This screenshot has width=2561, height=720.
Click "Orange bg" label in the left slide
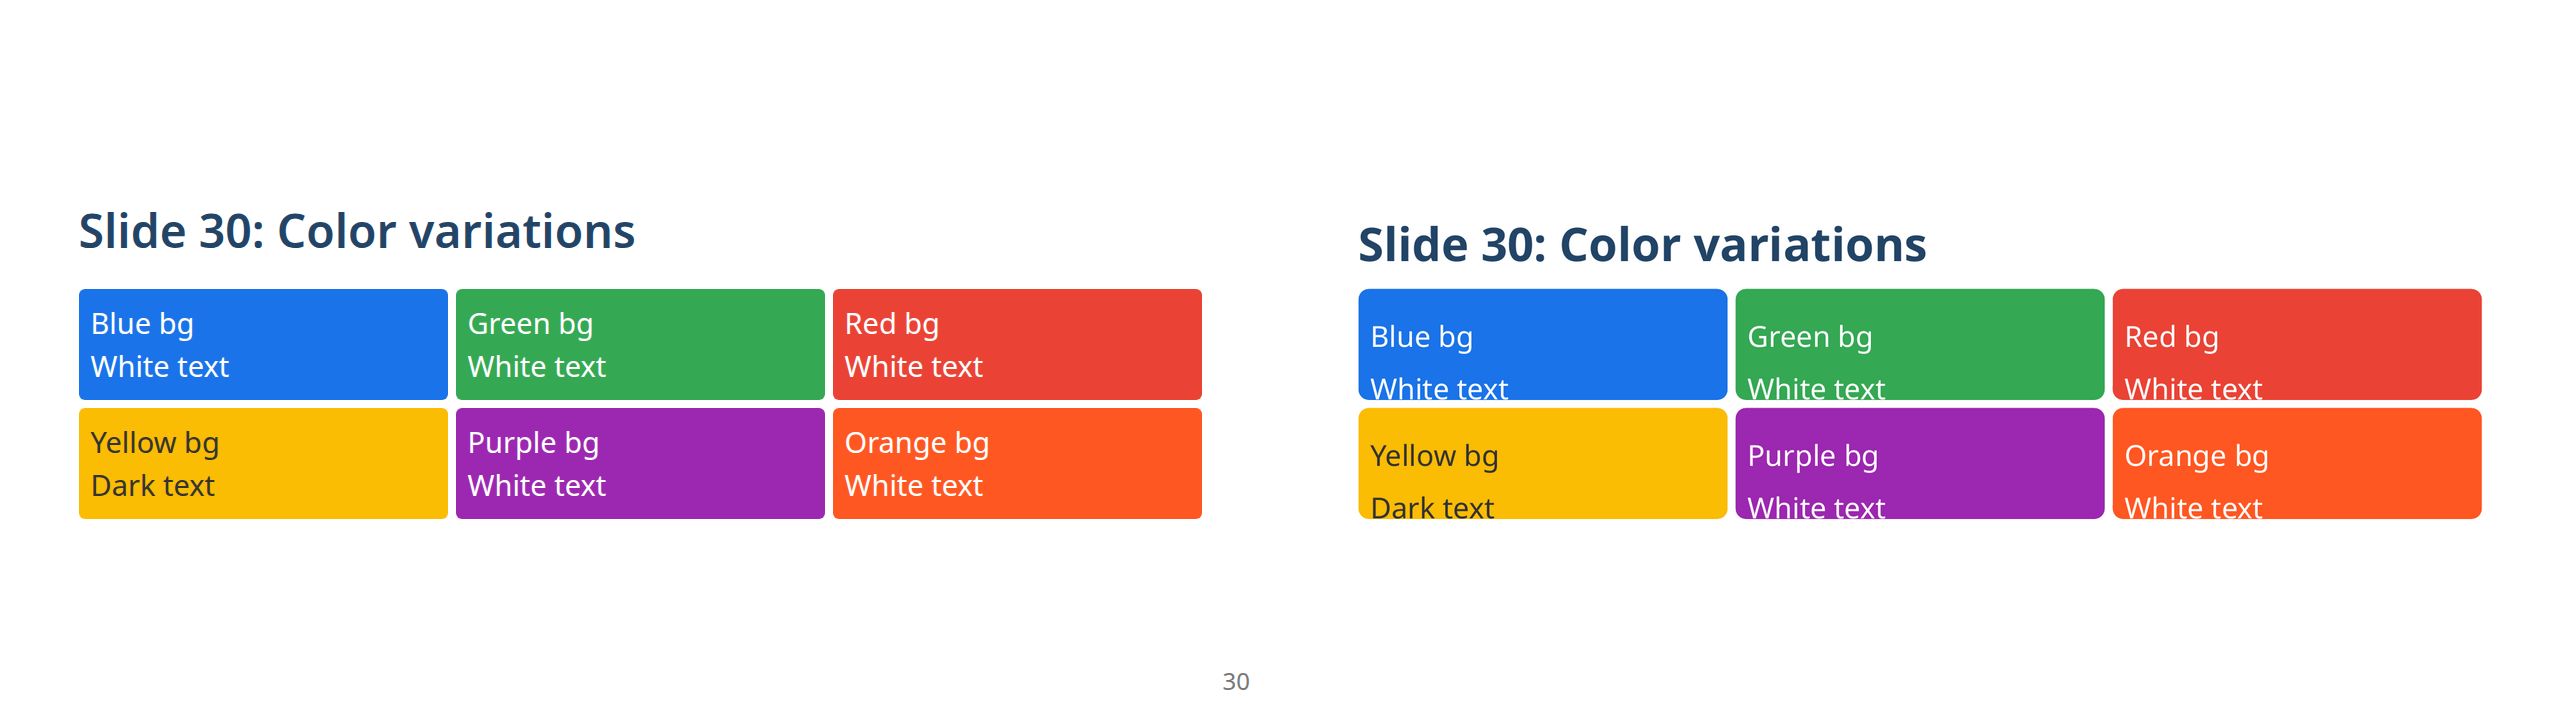(x=916, y=443)
